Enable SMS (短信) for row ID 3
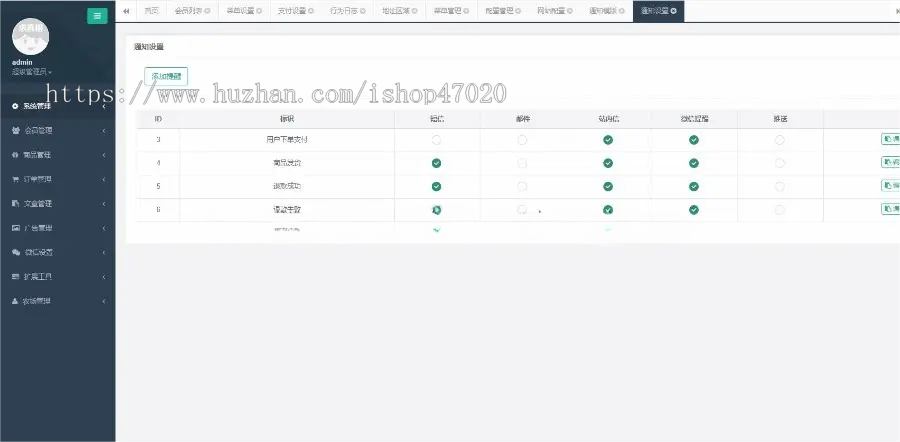This screenshot has width=900, height=442. click(436, 139)
